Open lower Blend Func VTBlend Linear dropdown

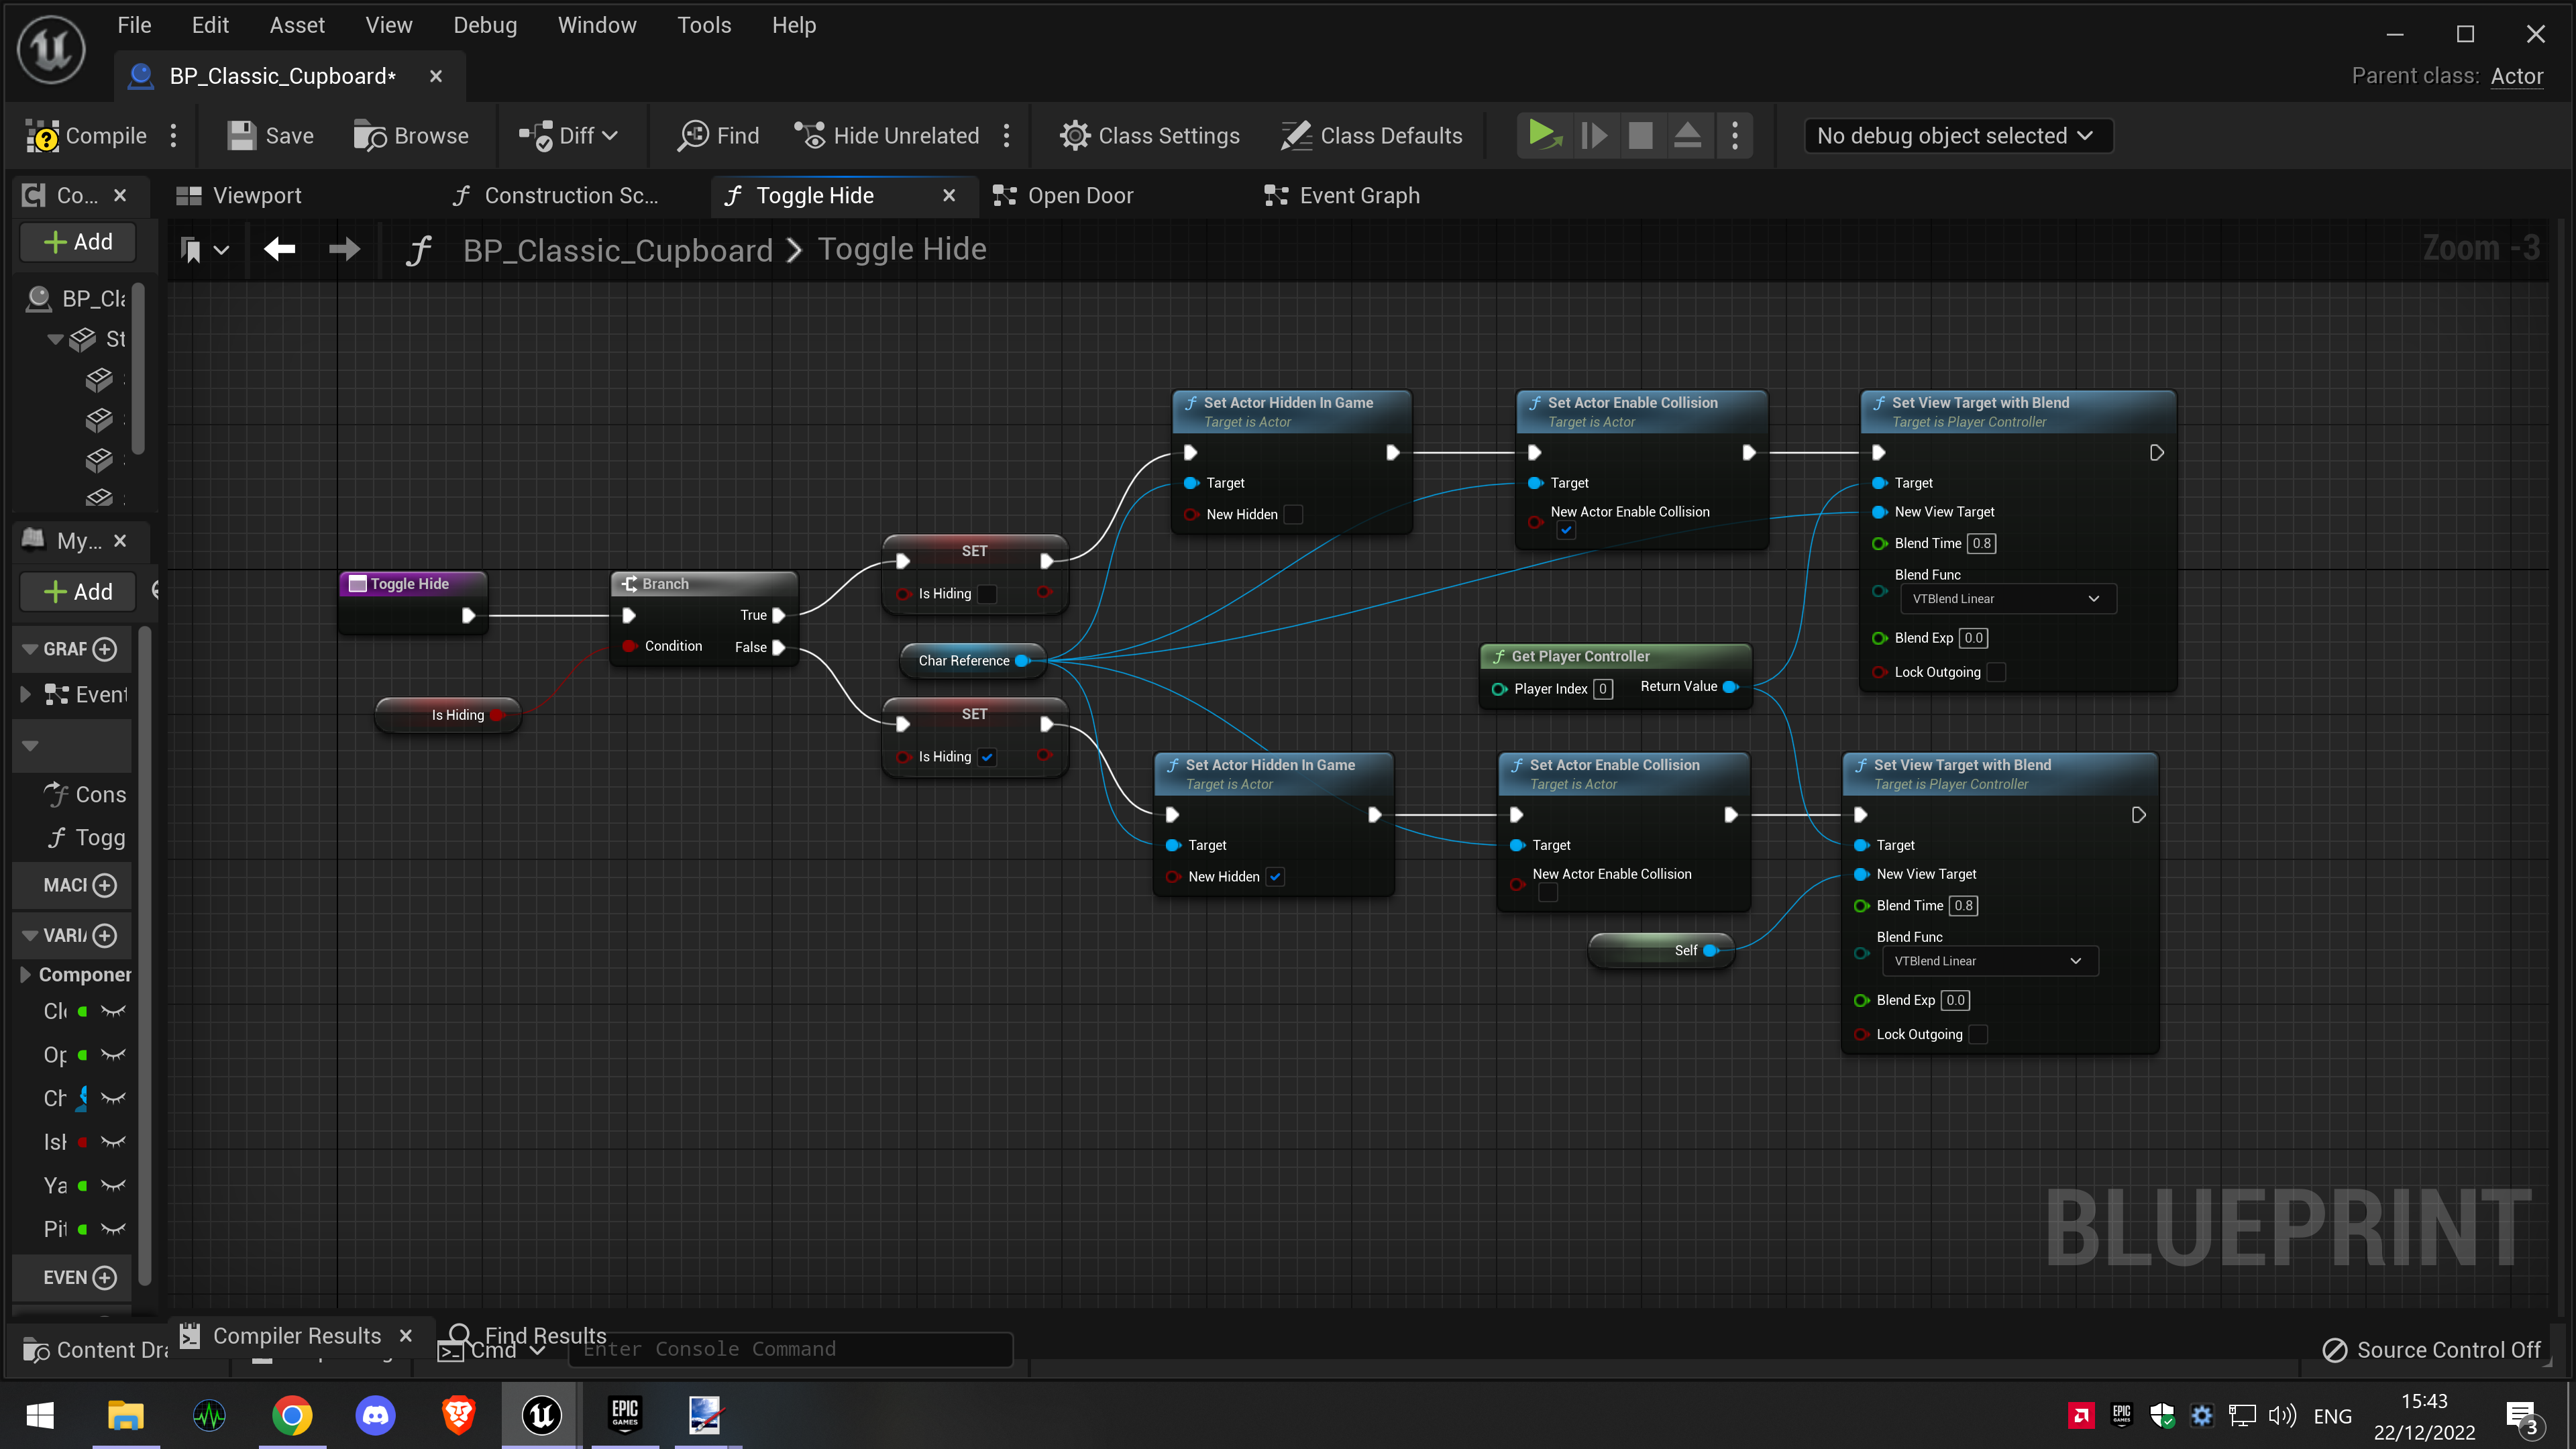[x=1990, y=961]
